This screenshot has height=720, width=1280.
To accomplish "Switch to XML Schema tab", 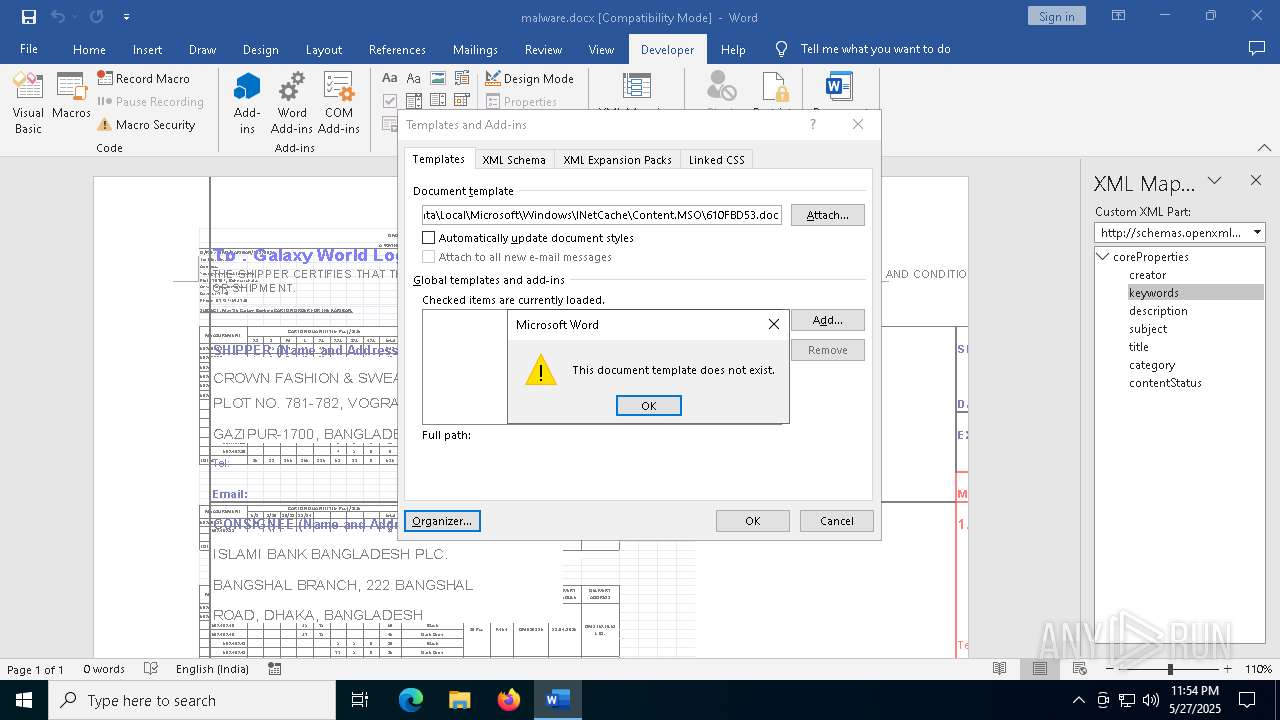I will pos(514,160).
